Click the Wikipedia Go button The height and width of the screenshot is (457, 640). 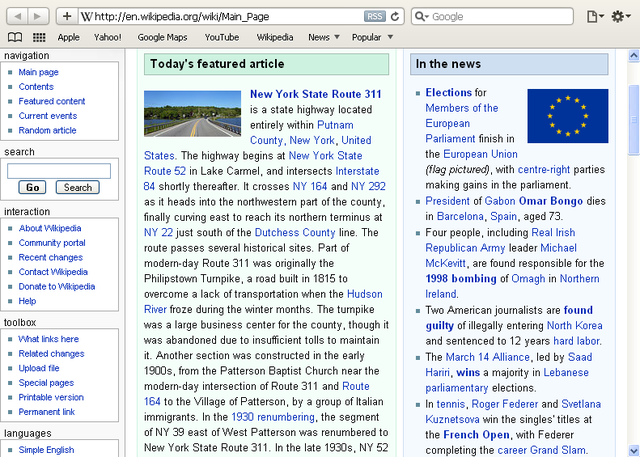(32, 187)
